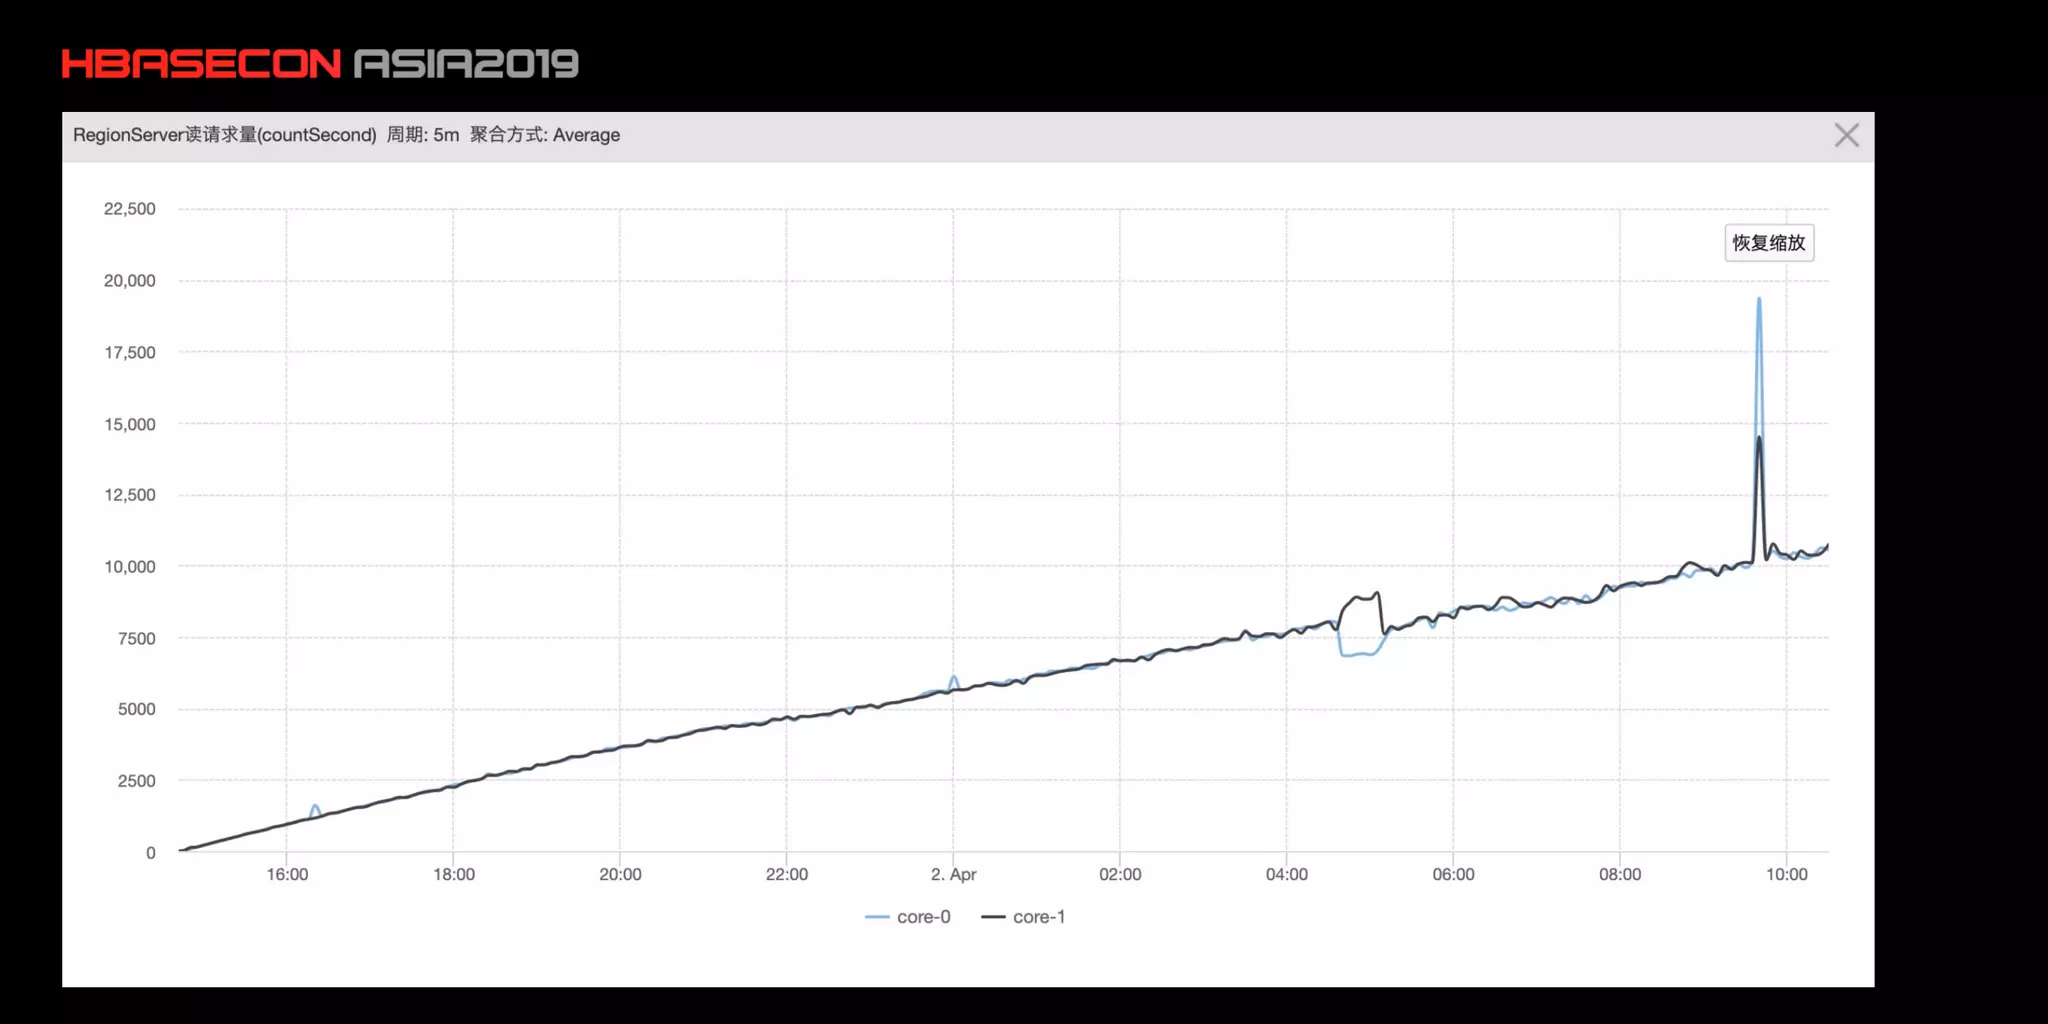The width and height of the screenshot is (2048, 1024).
Task: Click the core-0 blue legend line swatch
Action: (877, 917)
